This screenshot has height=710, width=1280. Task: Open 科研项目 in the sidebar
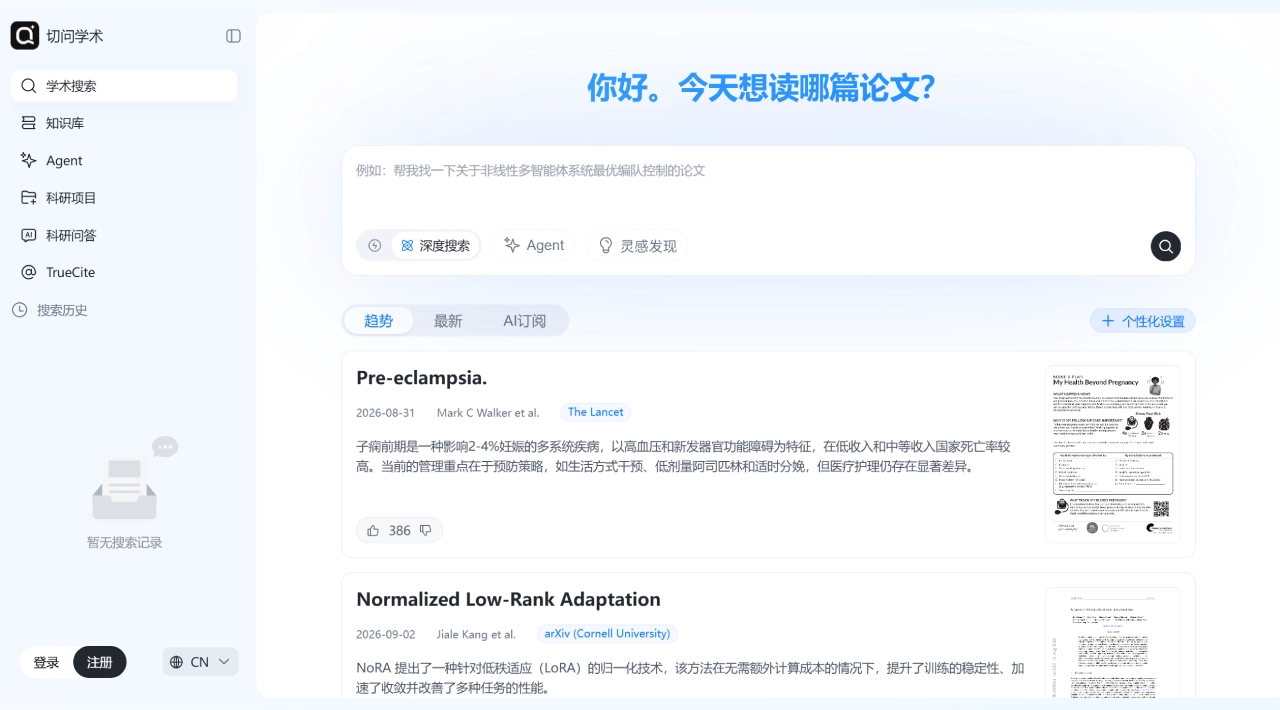tap(124, 198)
